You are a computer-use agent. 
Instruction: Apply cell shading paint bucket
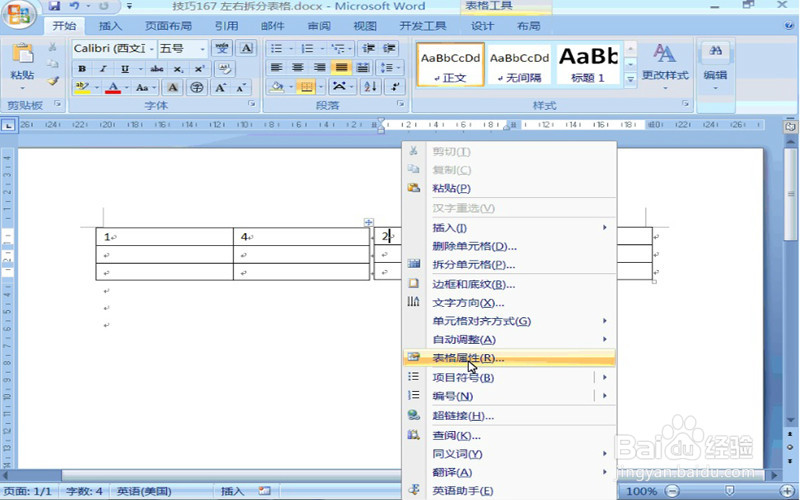point(277,87)
